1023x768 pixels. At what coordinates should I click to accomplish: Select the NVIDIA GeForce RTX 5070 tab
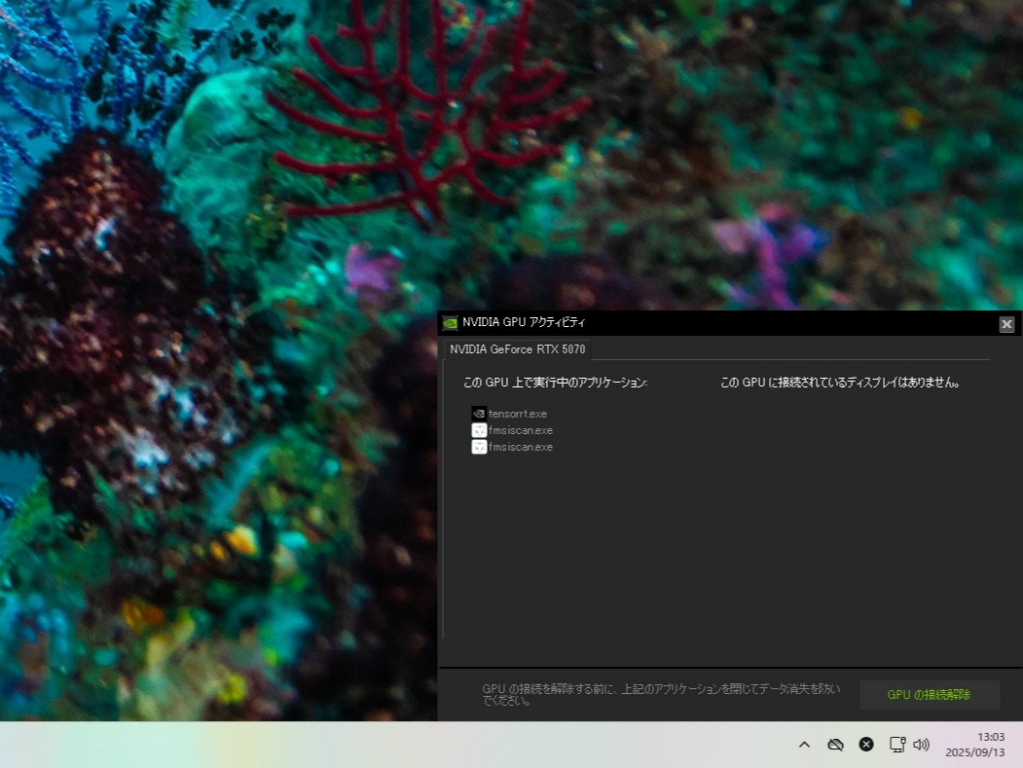coord(517,350)
